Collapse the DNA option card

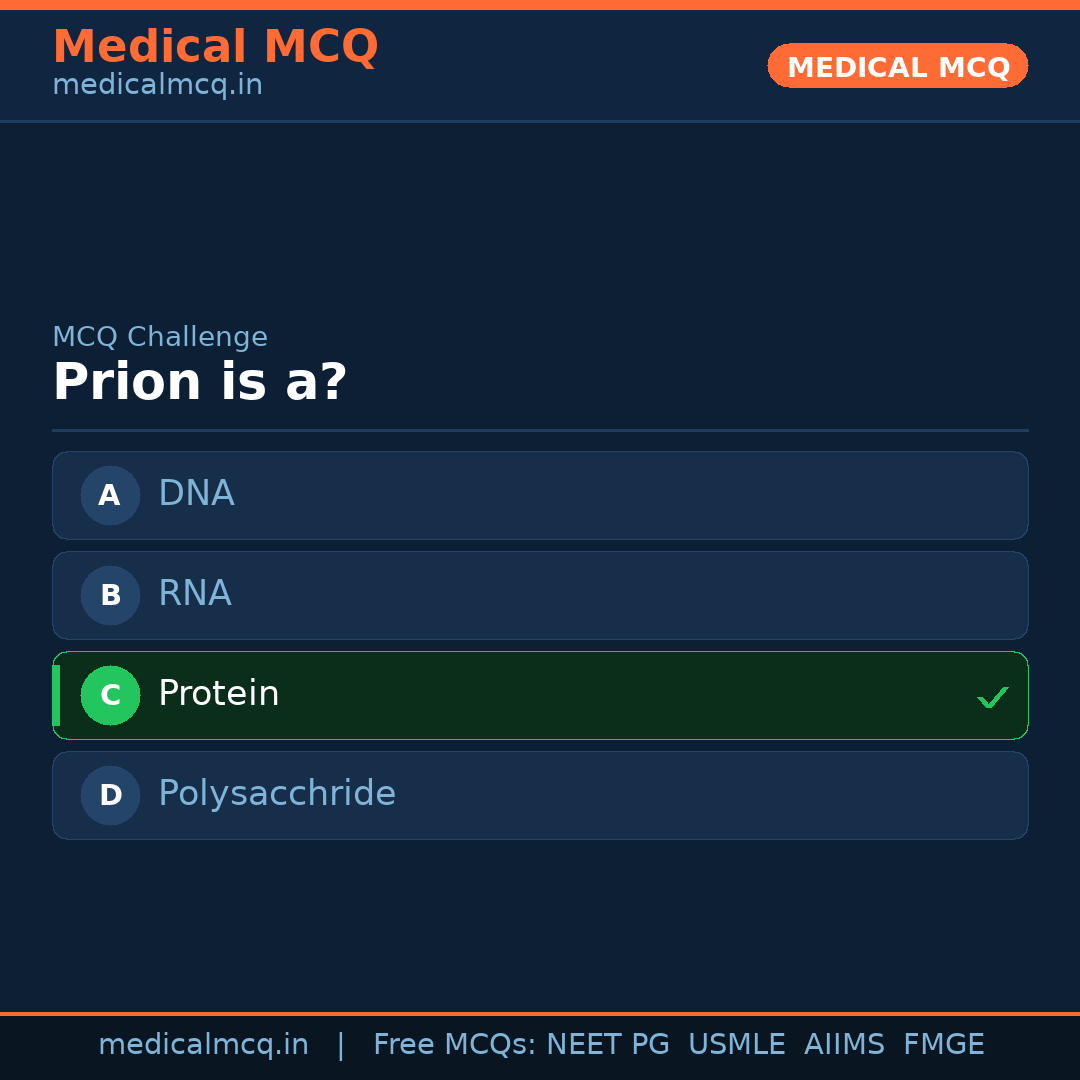pyautogui.click(x=540, y=495)
